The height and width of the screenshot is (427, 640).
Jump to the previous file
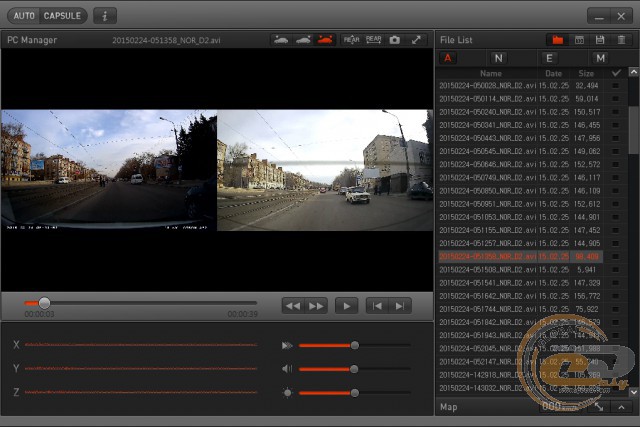click(377, 306)
